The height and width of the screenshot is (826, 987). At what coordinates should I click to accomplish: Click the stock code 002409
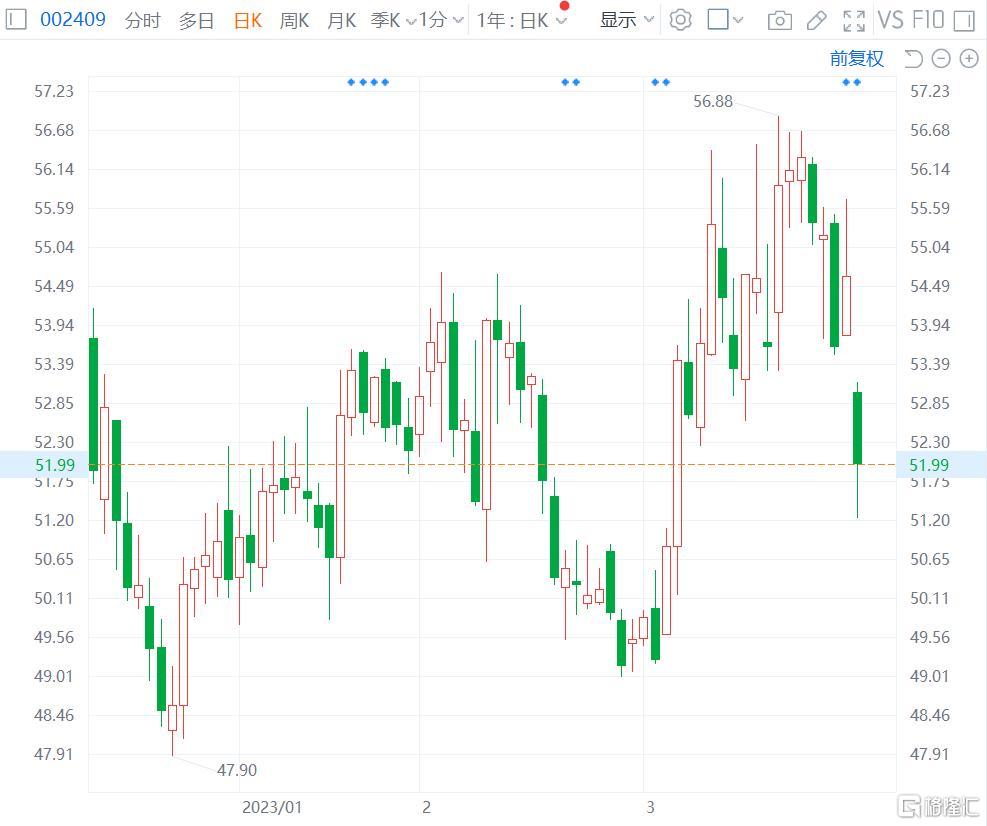click(x=73, y=20)
